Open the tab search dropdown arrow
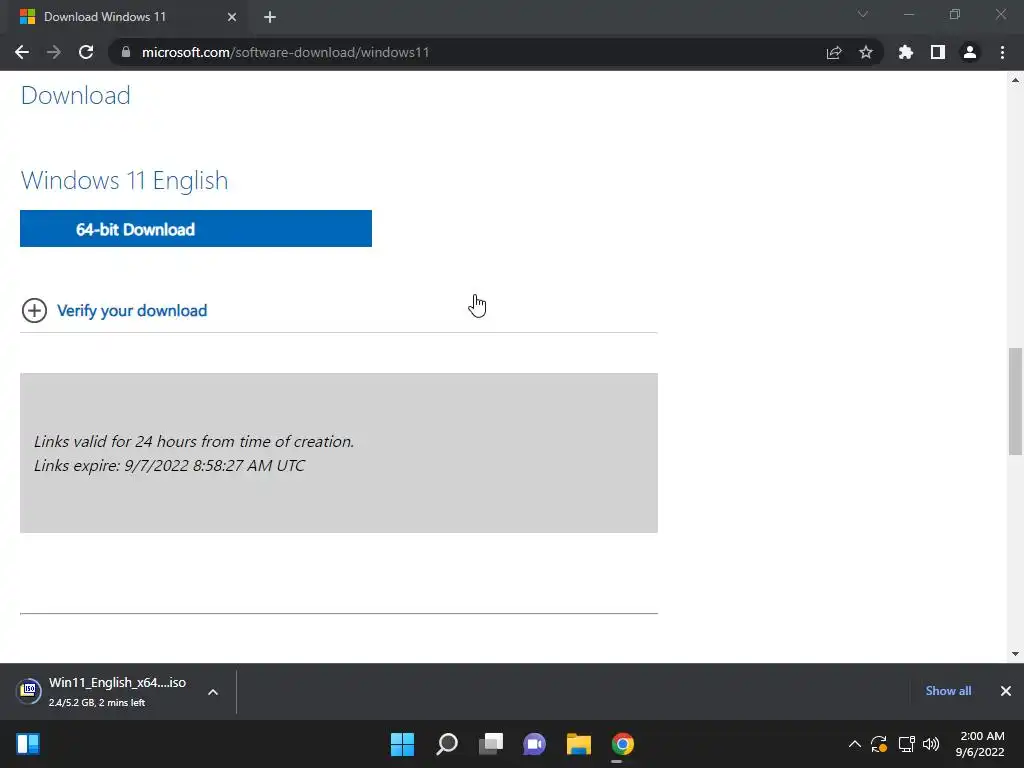1024x768 pixels. point(863,14)
